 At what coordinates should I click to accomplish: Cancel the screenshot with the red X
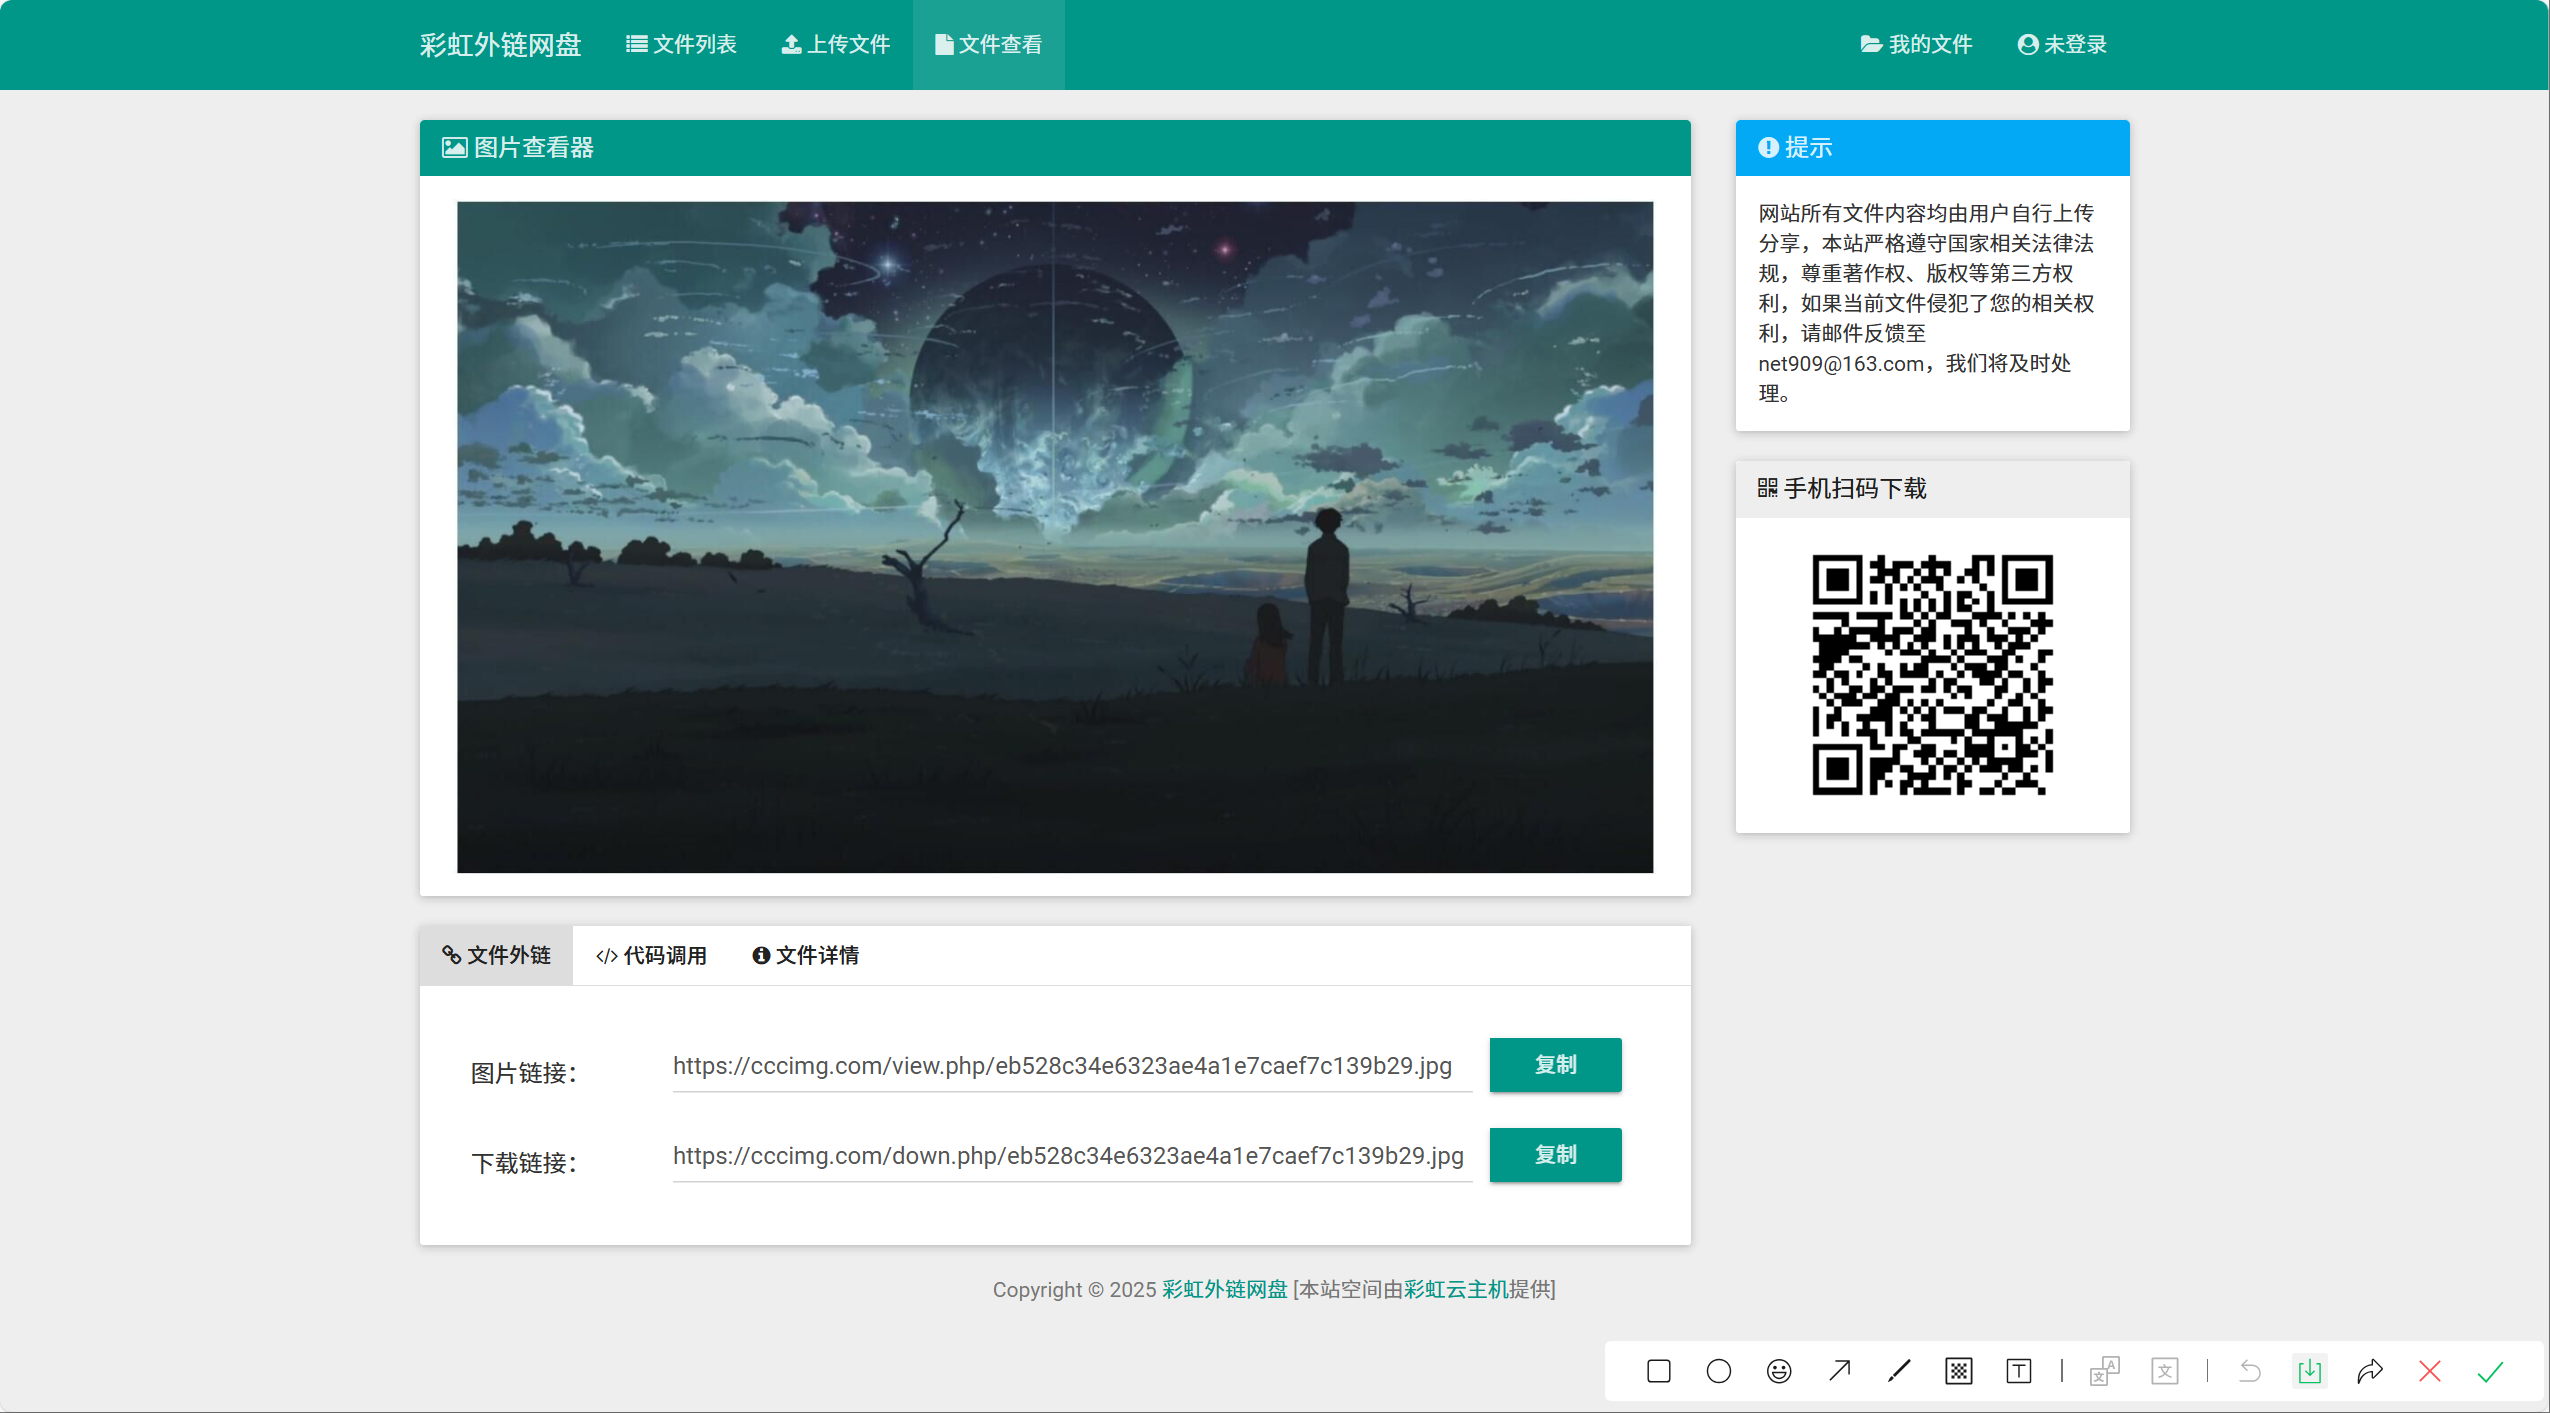[x=2429, y=1371]
